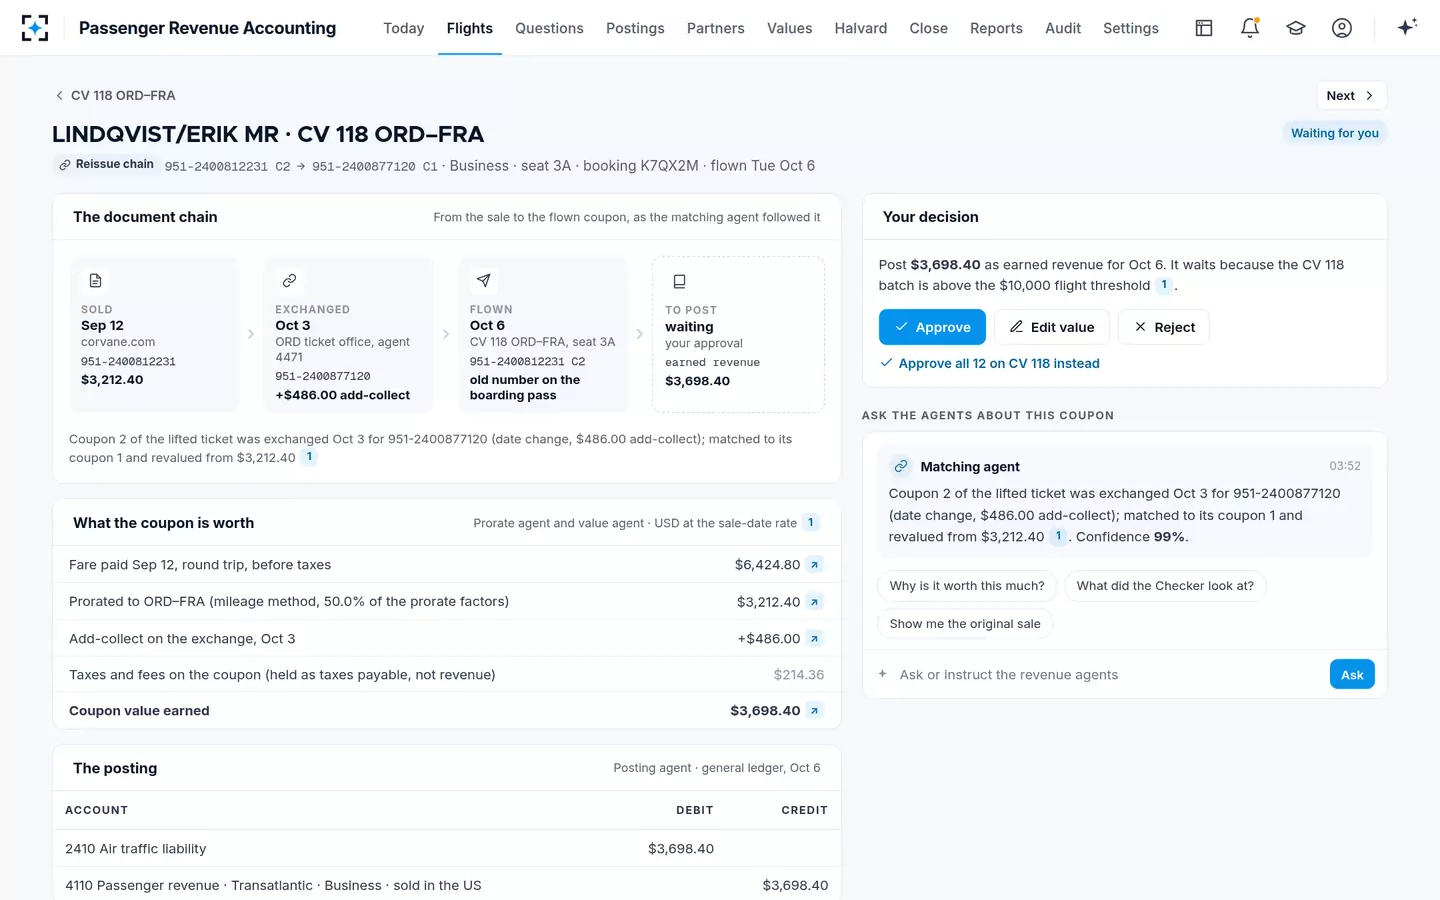Viewport: 1440px width, 900px height.
Task: Ask 'What did the Checker look at?'
Action: (x=1165, y=586)
